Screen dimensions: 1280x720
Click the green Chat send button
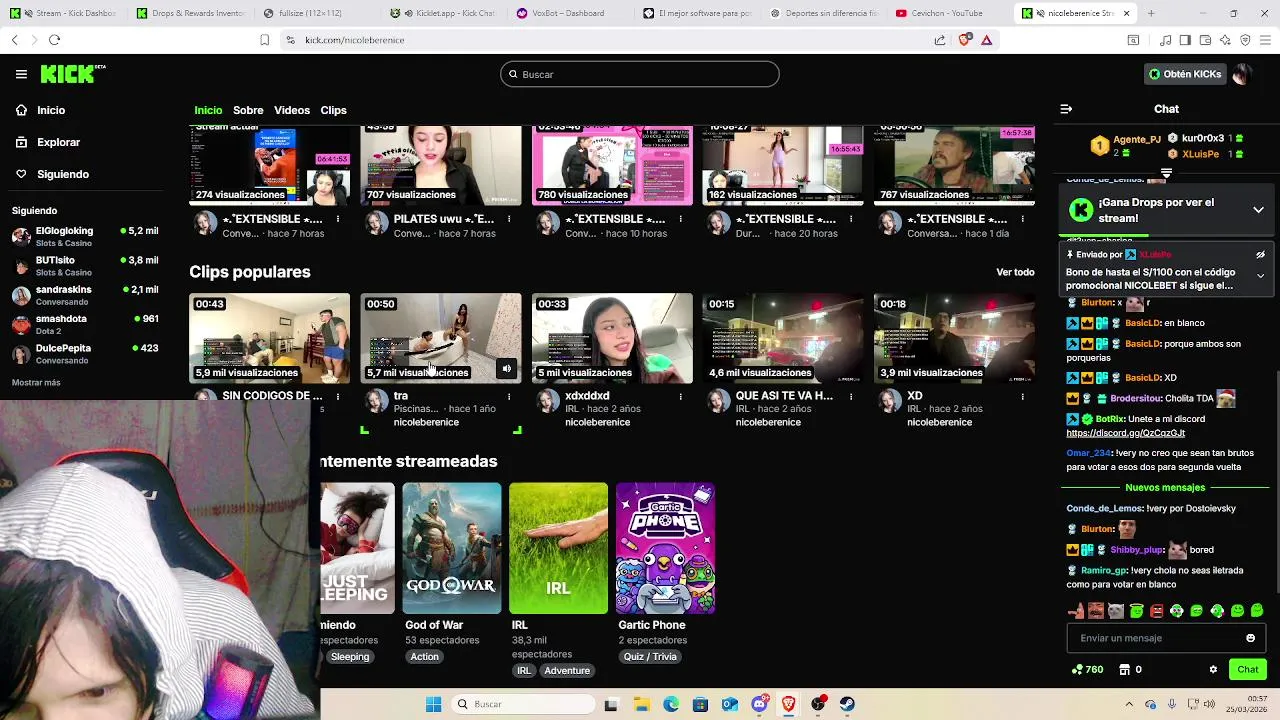tap(1248, 670)
